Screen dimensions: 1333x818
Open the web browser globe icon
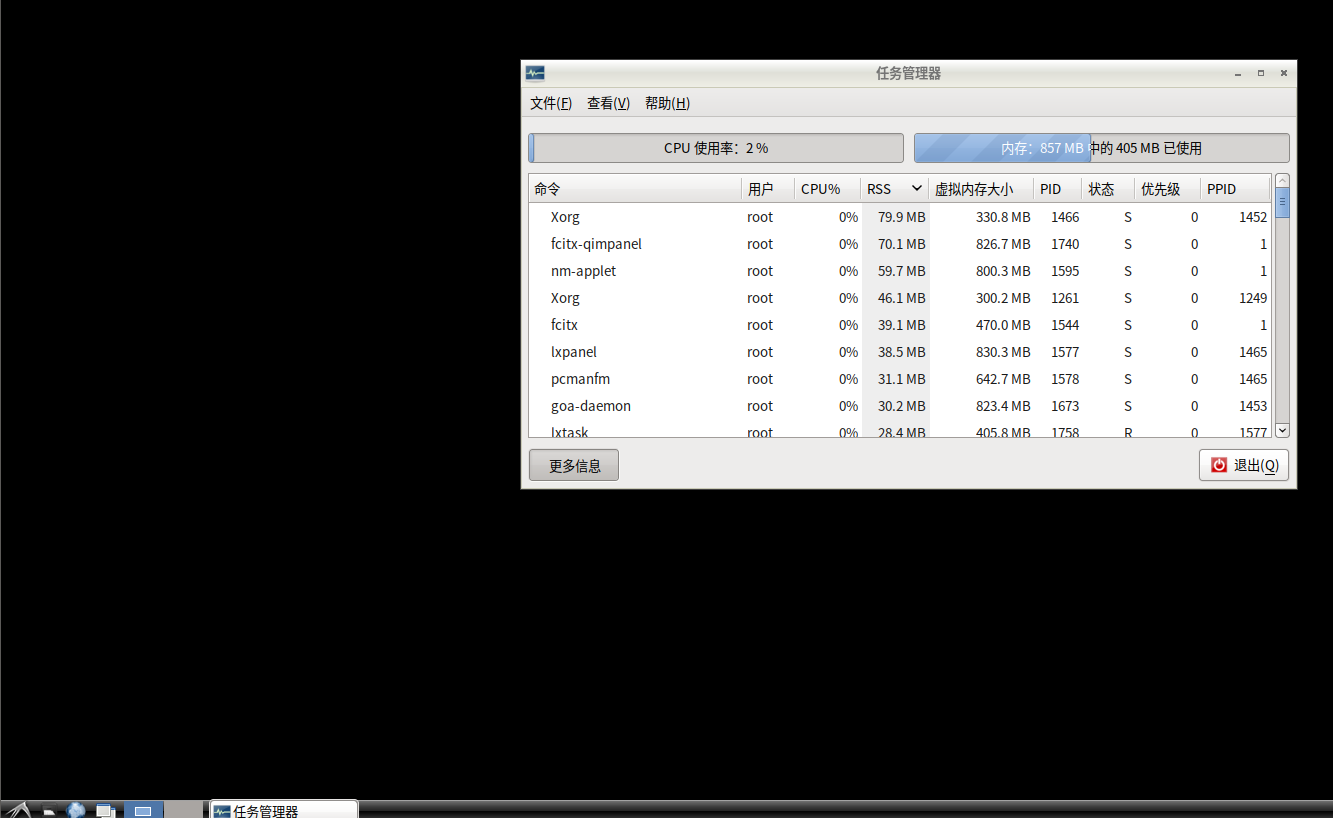[76, 810]
